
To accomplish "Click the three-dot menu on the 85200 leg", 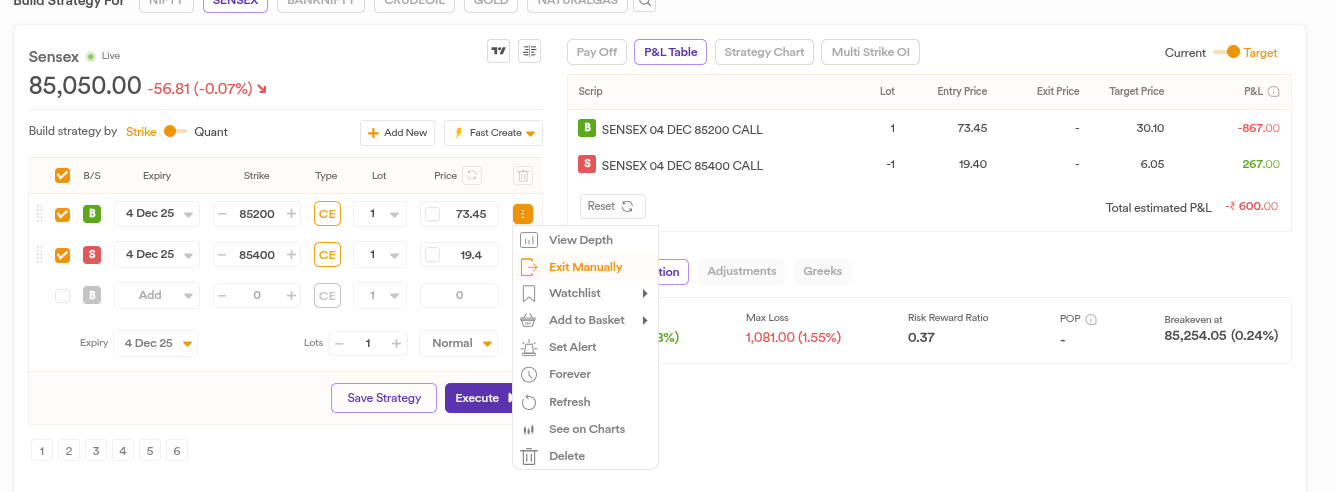I will pyautogui.click(x=522, y=214).
